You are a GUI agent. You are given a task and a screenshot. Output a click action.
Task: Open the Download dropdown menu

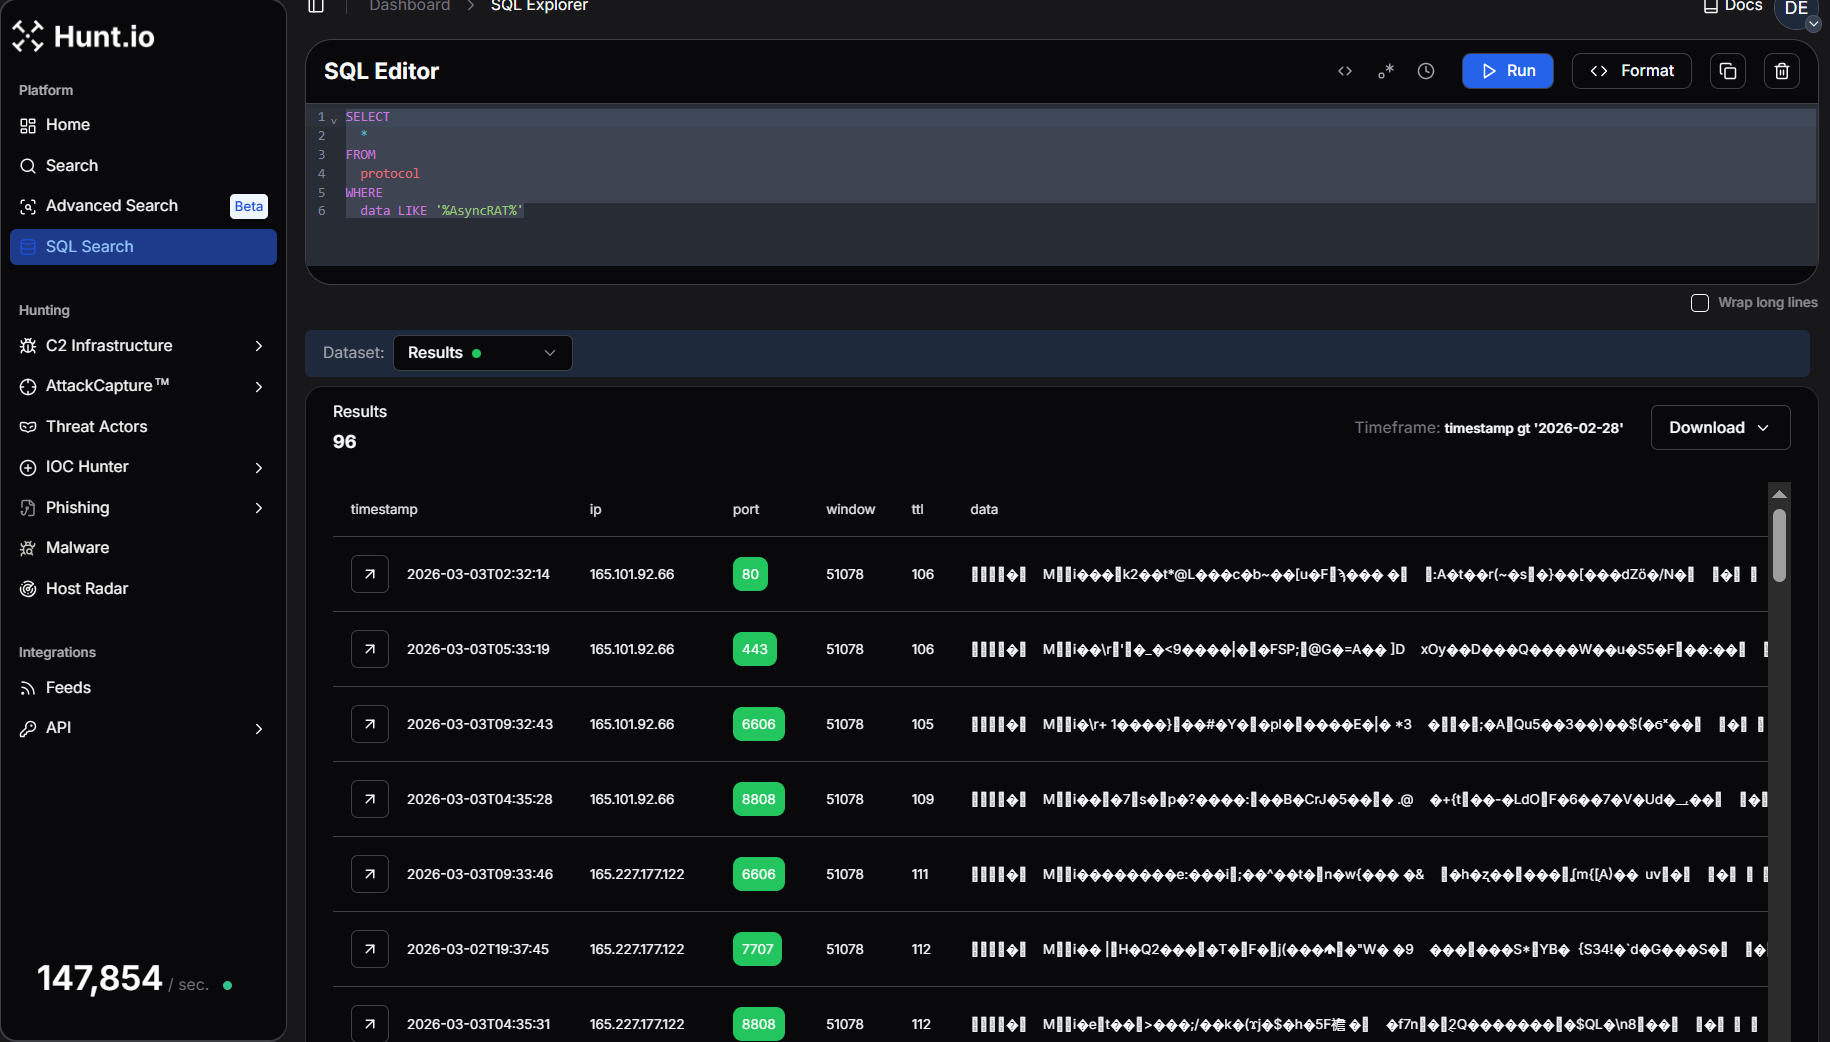point(1719,428)
